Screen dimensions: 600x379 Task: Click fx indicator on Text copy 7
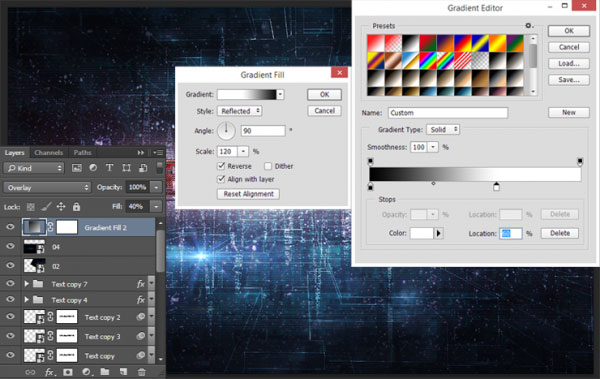pyautogui.click(x=141, y=284)
